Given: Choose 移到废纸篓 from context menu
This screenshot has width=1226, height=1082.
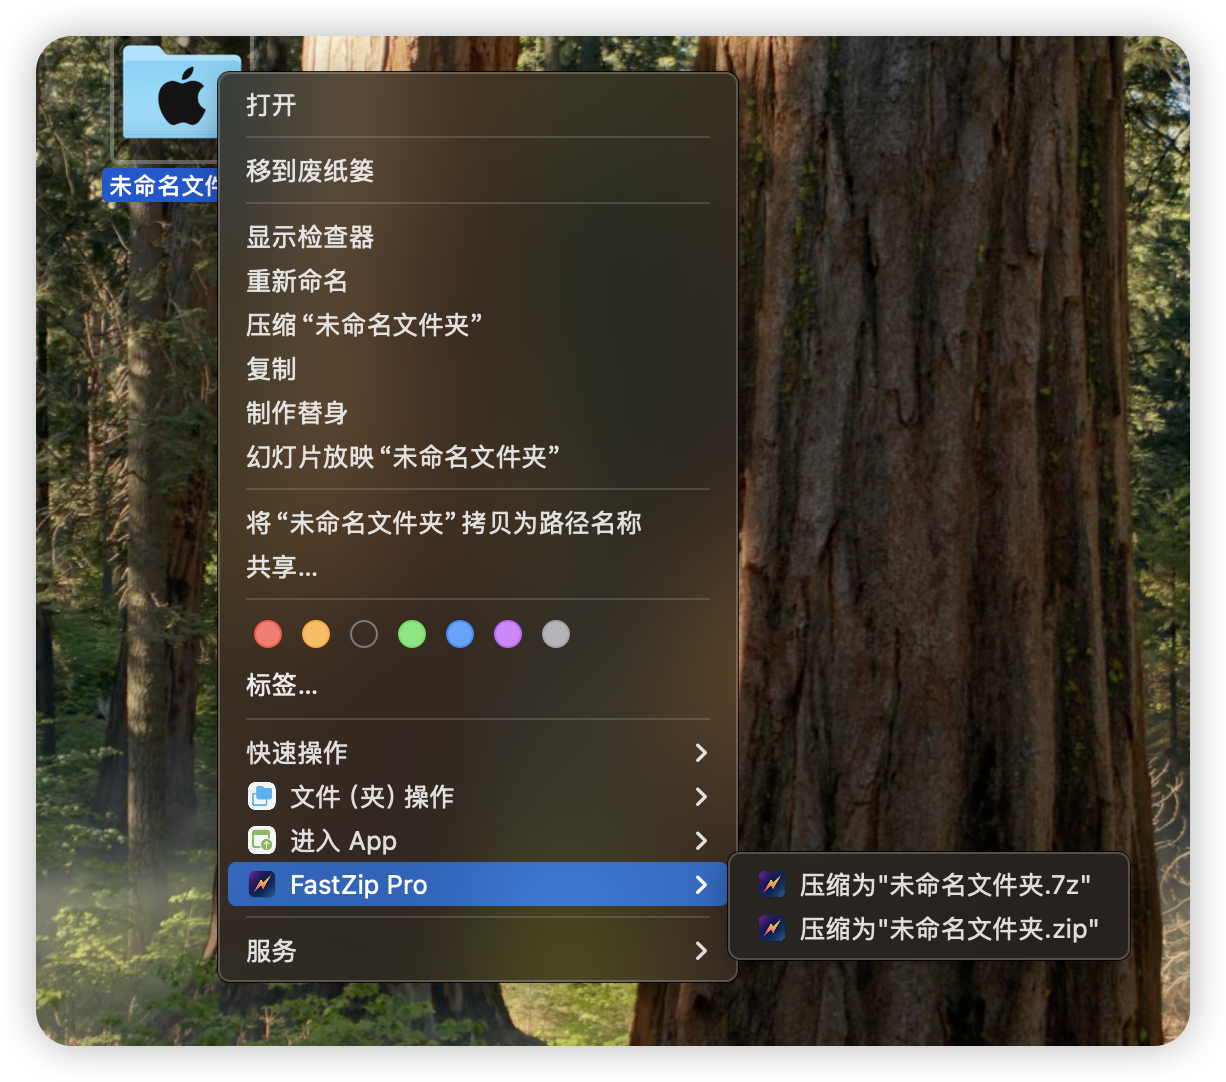Looking at the screenshot, I should pos(310,171).
